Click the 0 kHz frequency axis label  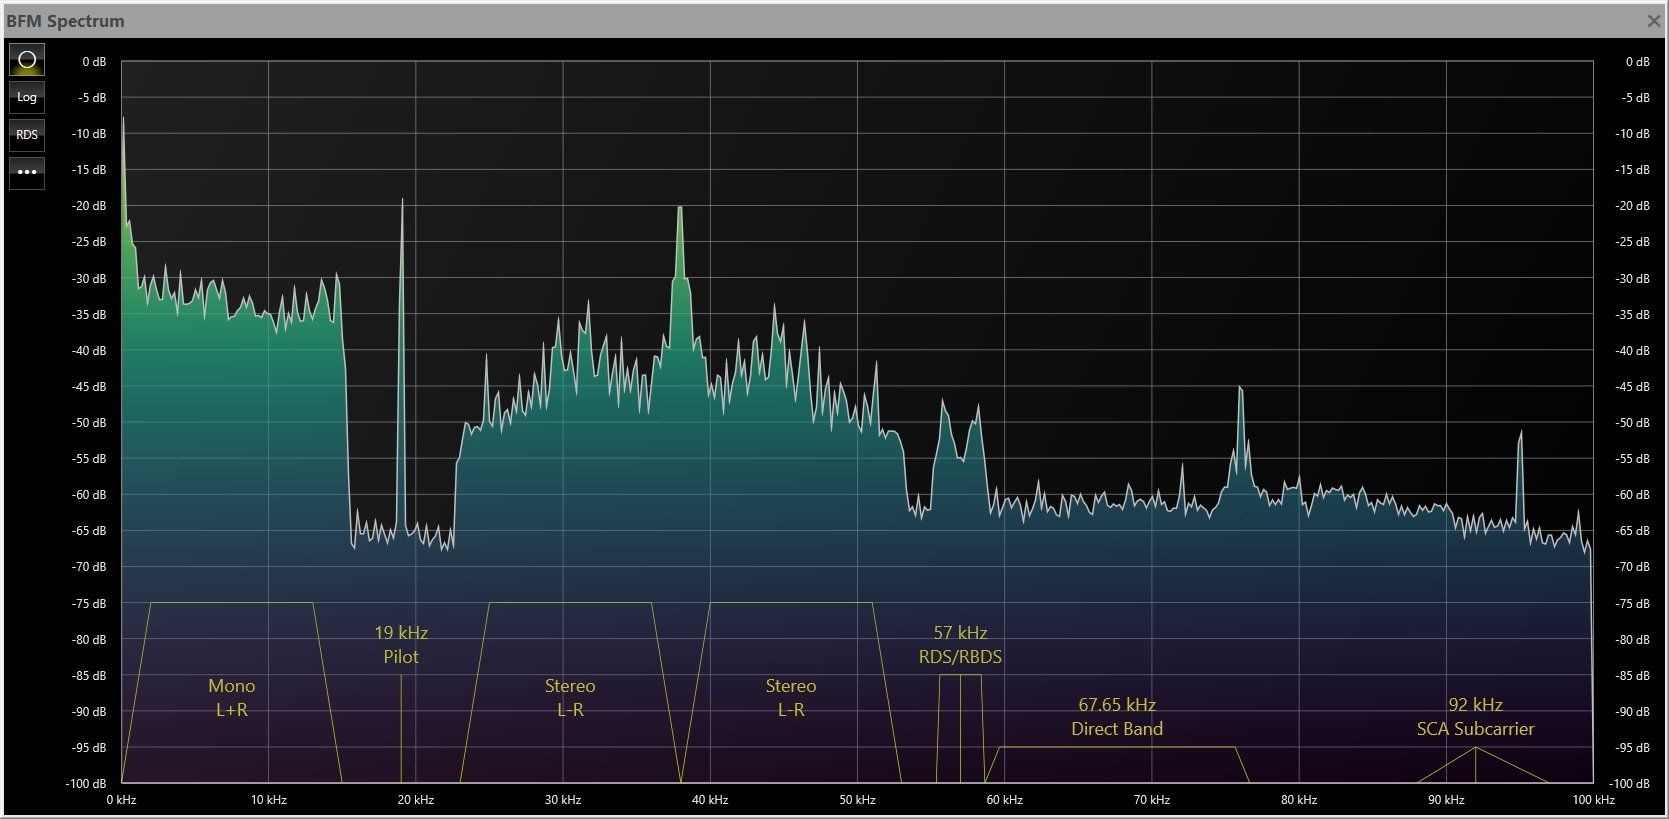pyautogui.click(x=122, y=800)
